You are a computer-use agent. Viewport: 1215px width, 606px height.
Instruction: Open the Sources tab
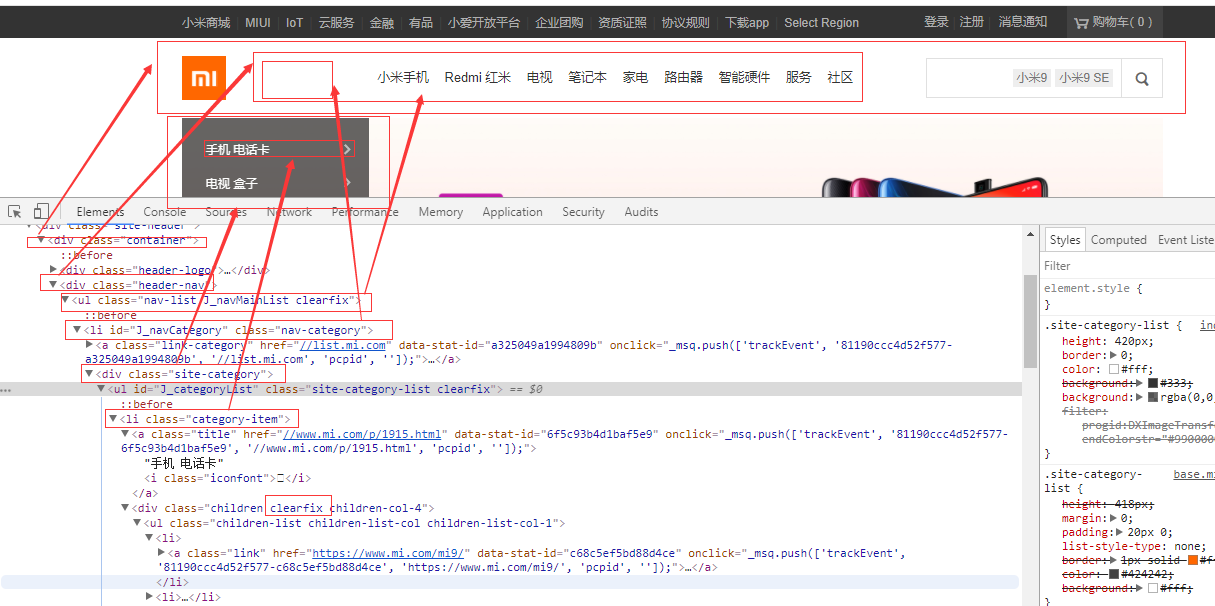pyautogui.click(x=226, y=212)
